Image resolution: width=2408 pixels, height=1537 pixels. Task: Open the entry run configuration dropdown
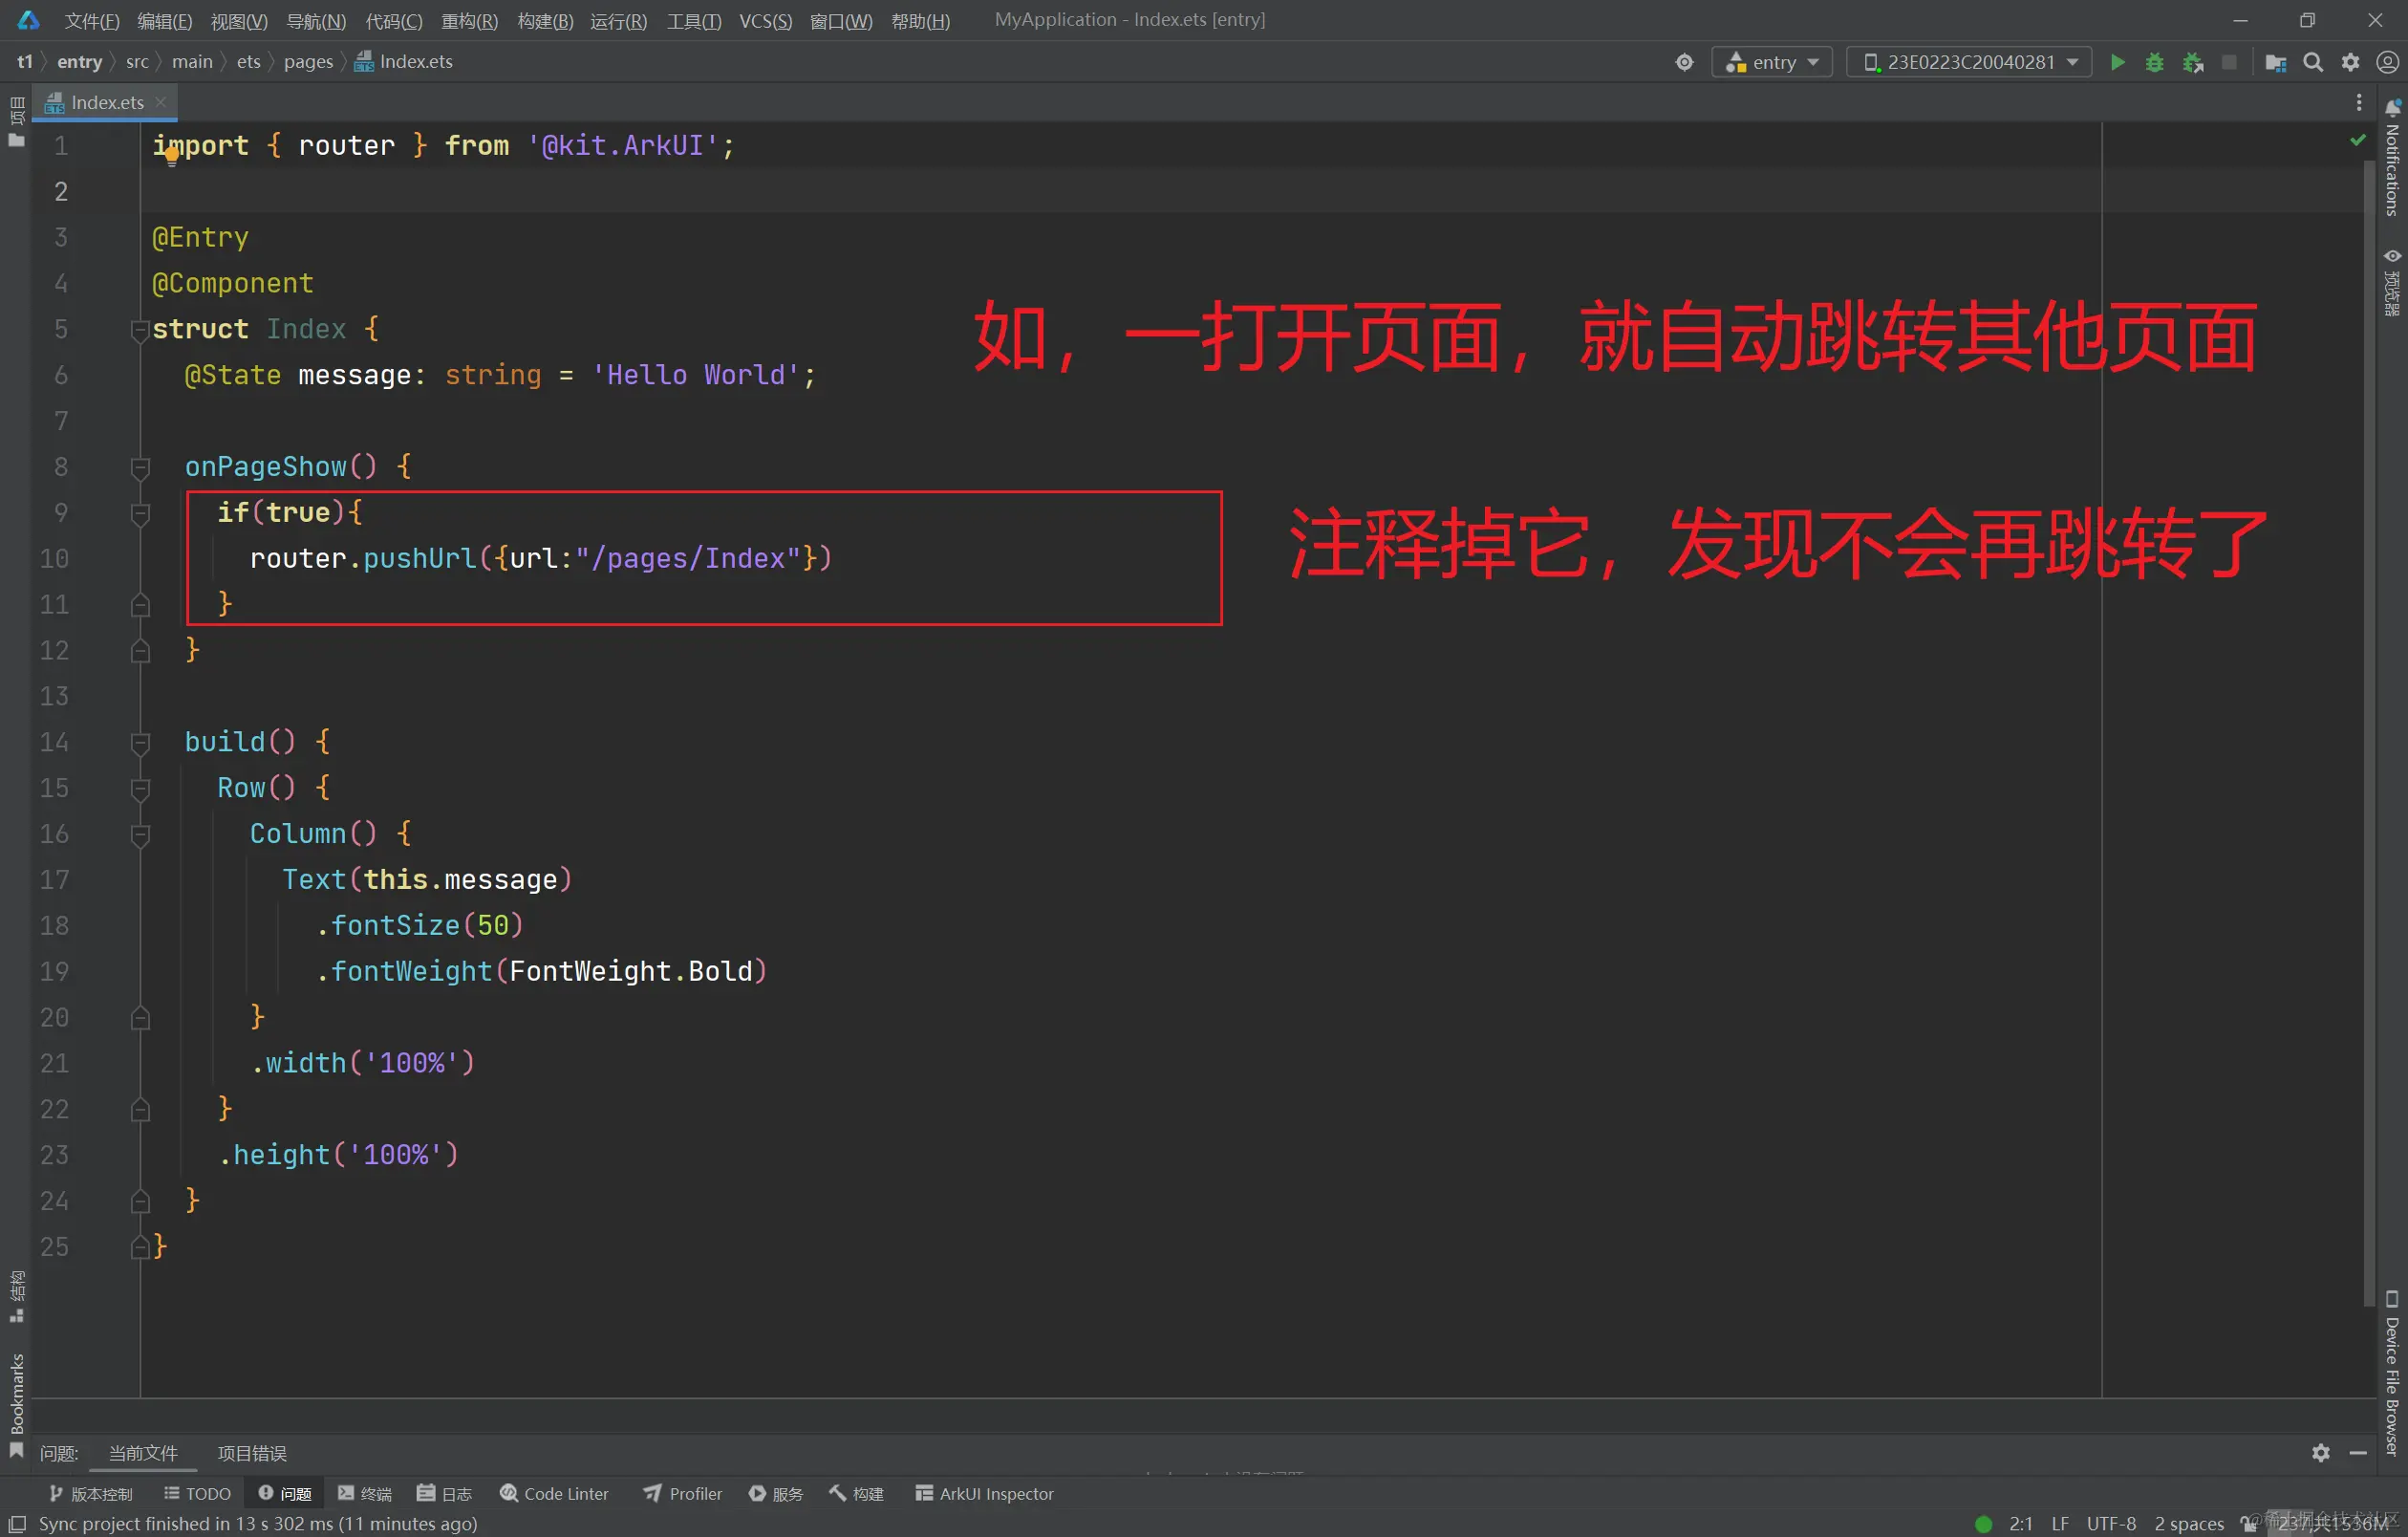click(1773, 62)
